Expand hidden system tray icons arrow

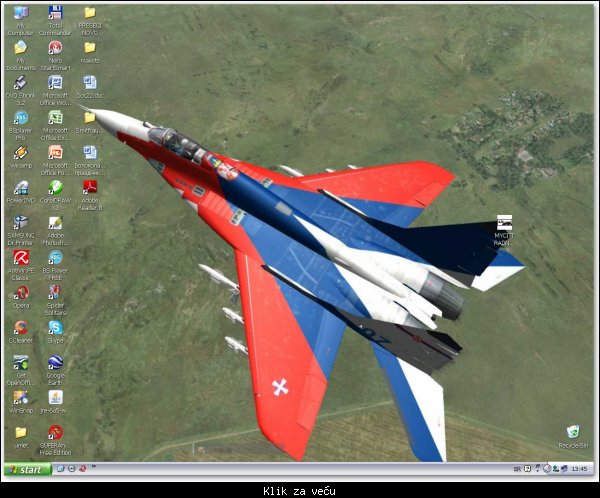point(547,469)
